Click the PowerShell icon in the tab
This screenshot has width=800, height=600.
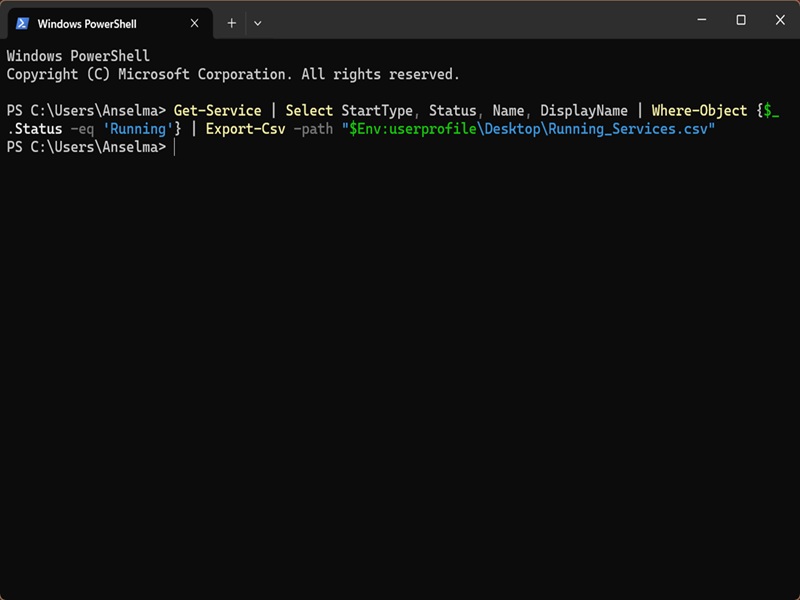(x=22, y=23)
